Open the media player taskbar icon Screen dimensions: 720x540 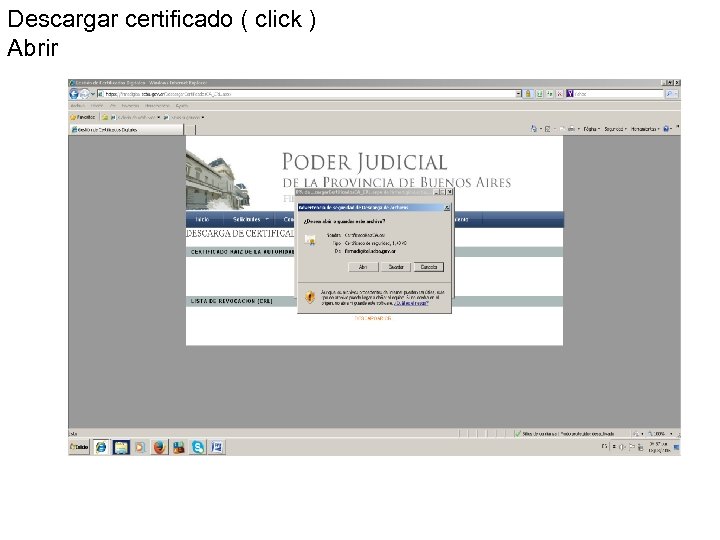(141, 447)
